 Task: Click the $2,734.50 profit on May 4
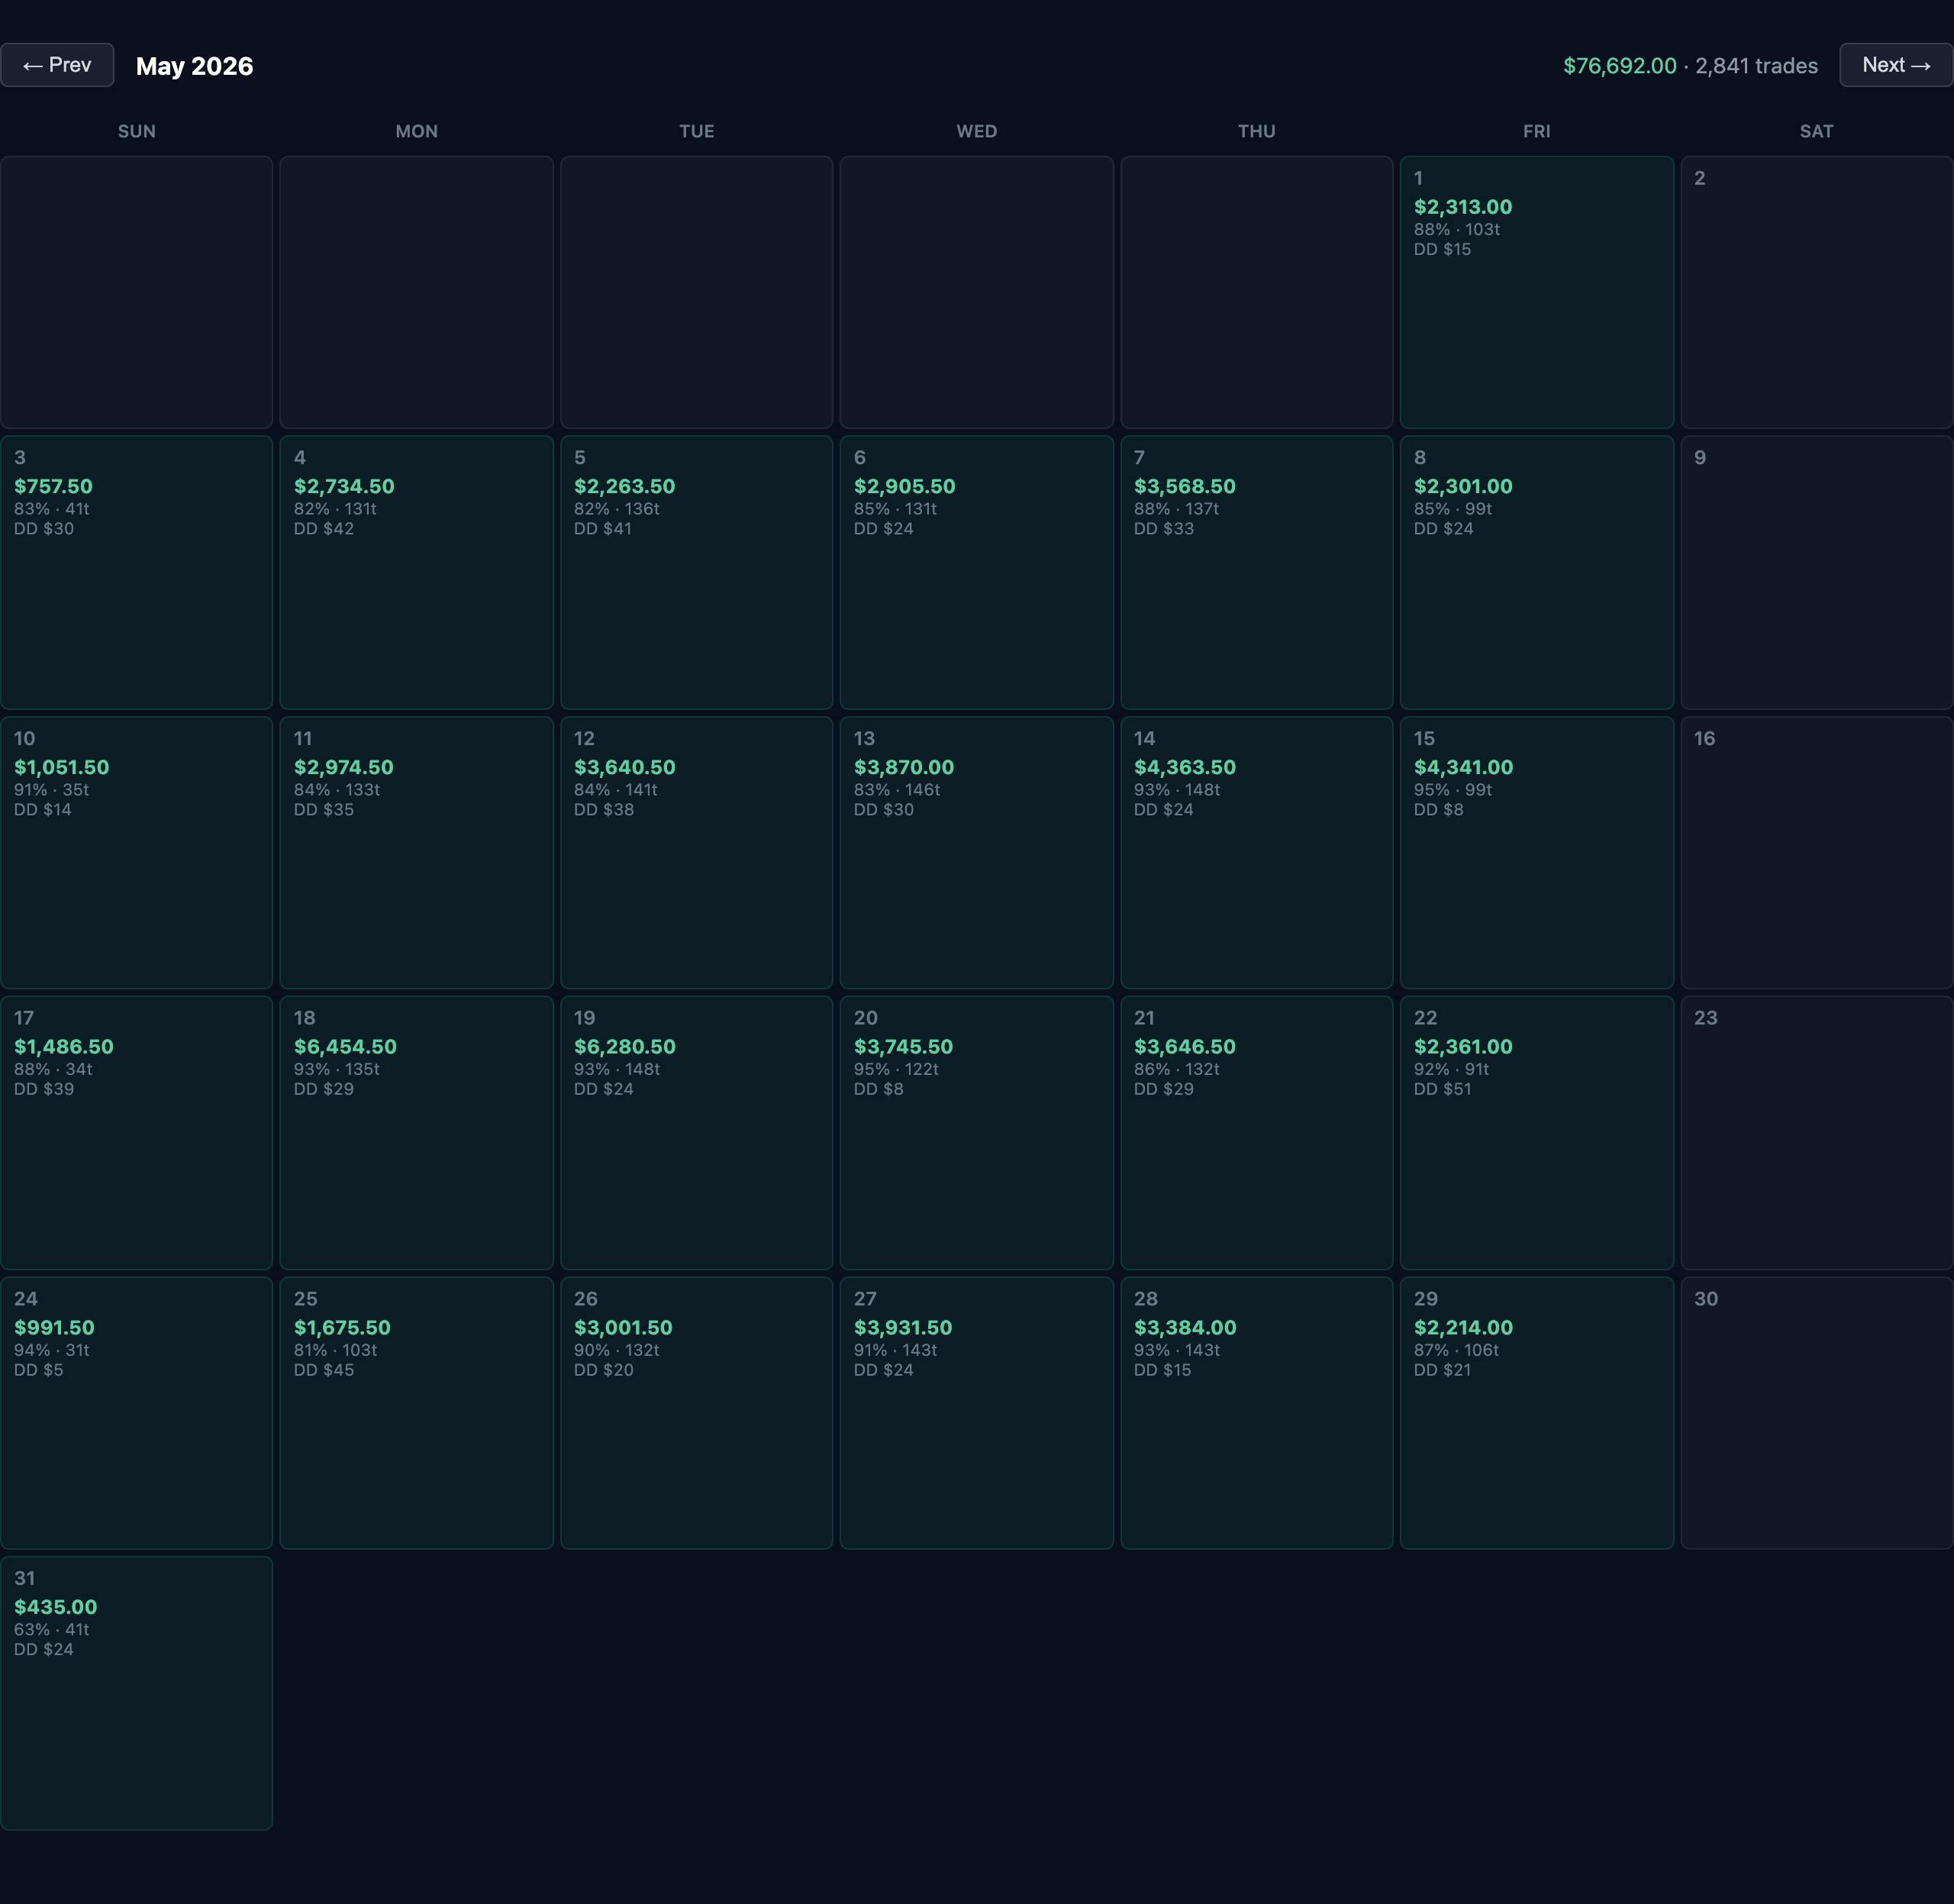344,486
